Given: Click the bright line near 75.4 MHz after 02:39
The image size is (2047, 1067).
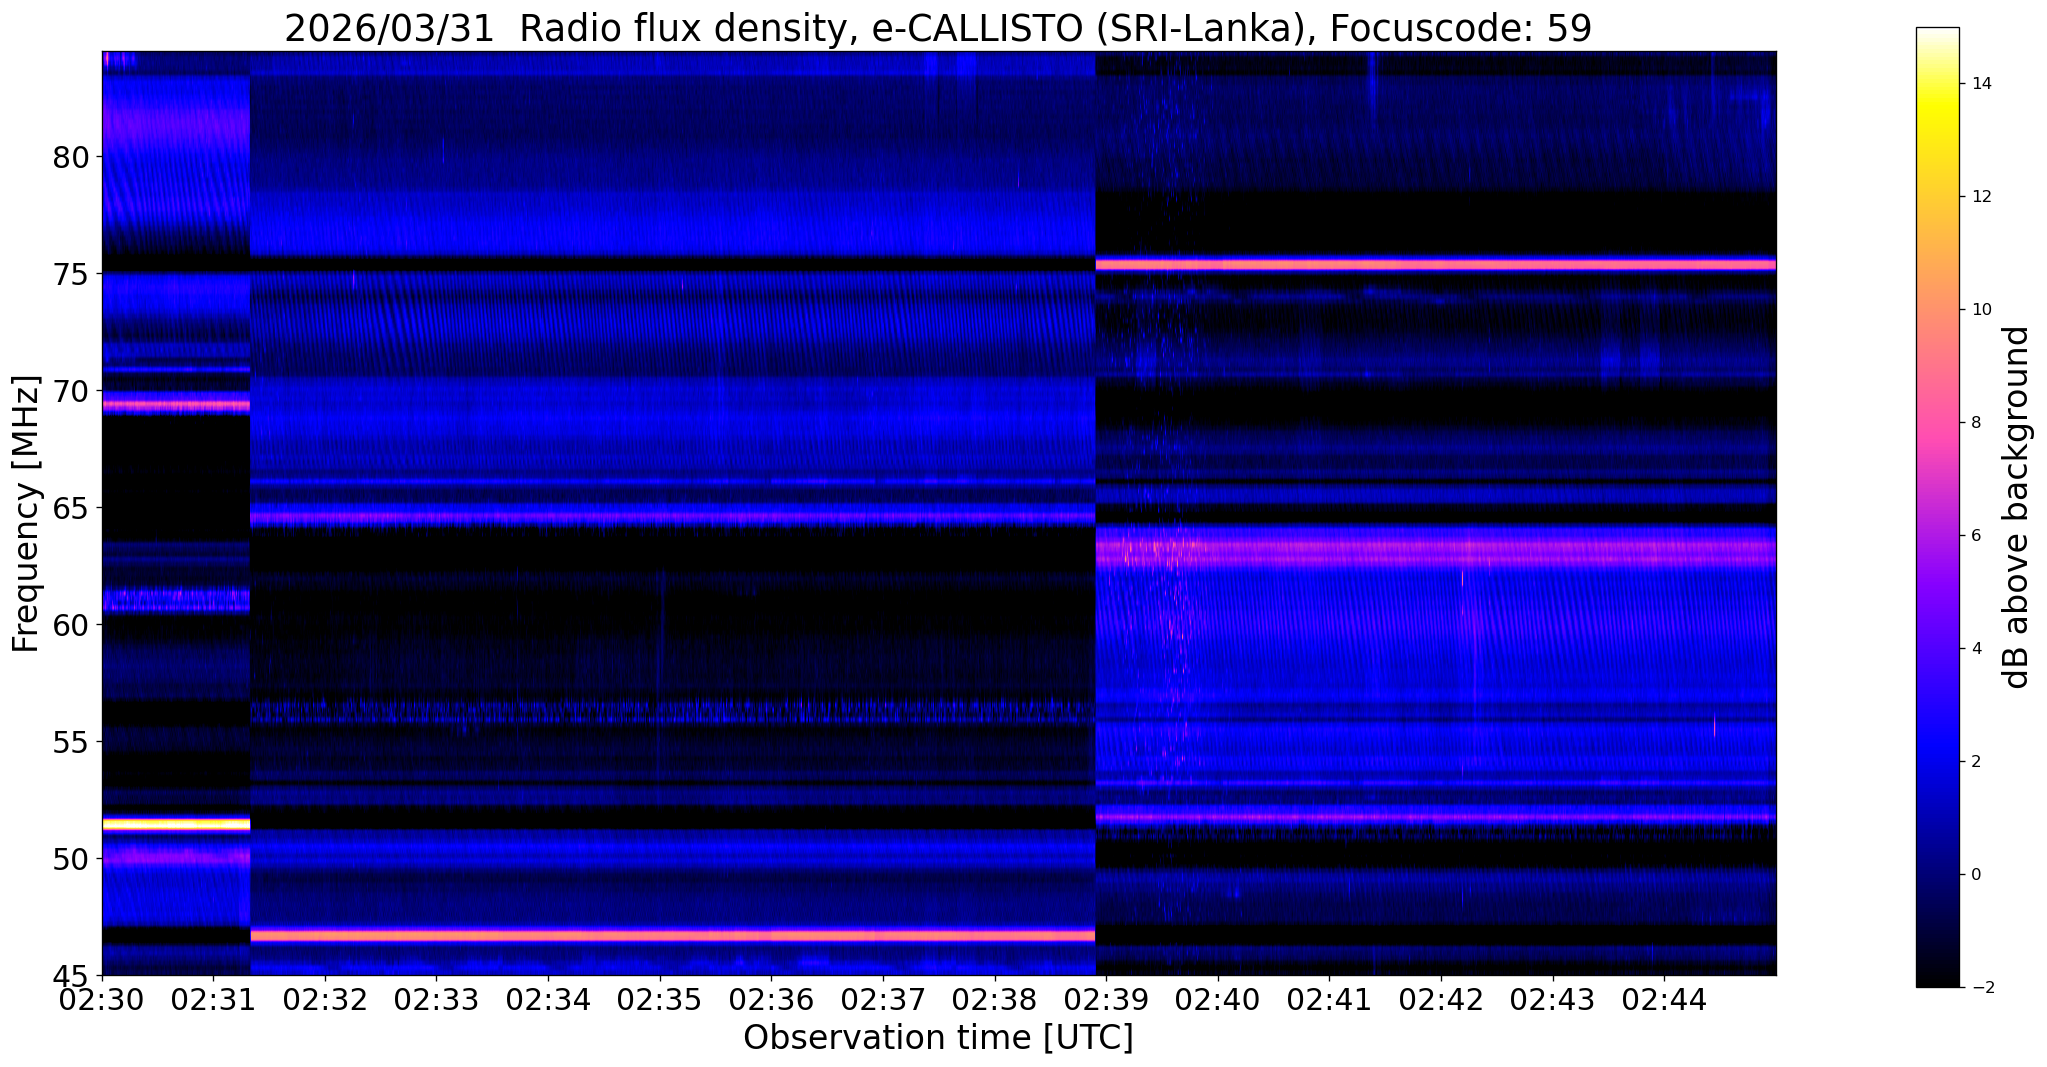Looking at the screenshot, I should tap(1436, 265).
